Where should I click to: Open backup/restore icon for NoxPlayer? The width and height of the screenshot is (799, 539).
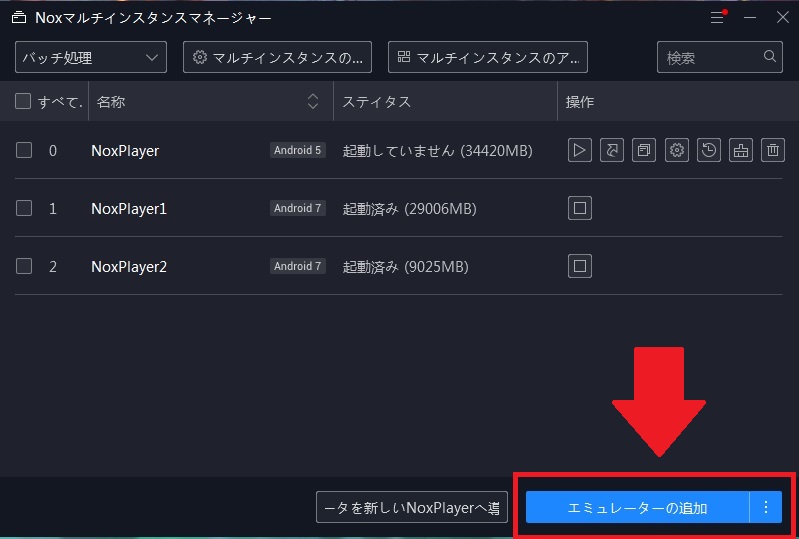(708, 150)
